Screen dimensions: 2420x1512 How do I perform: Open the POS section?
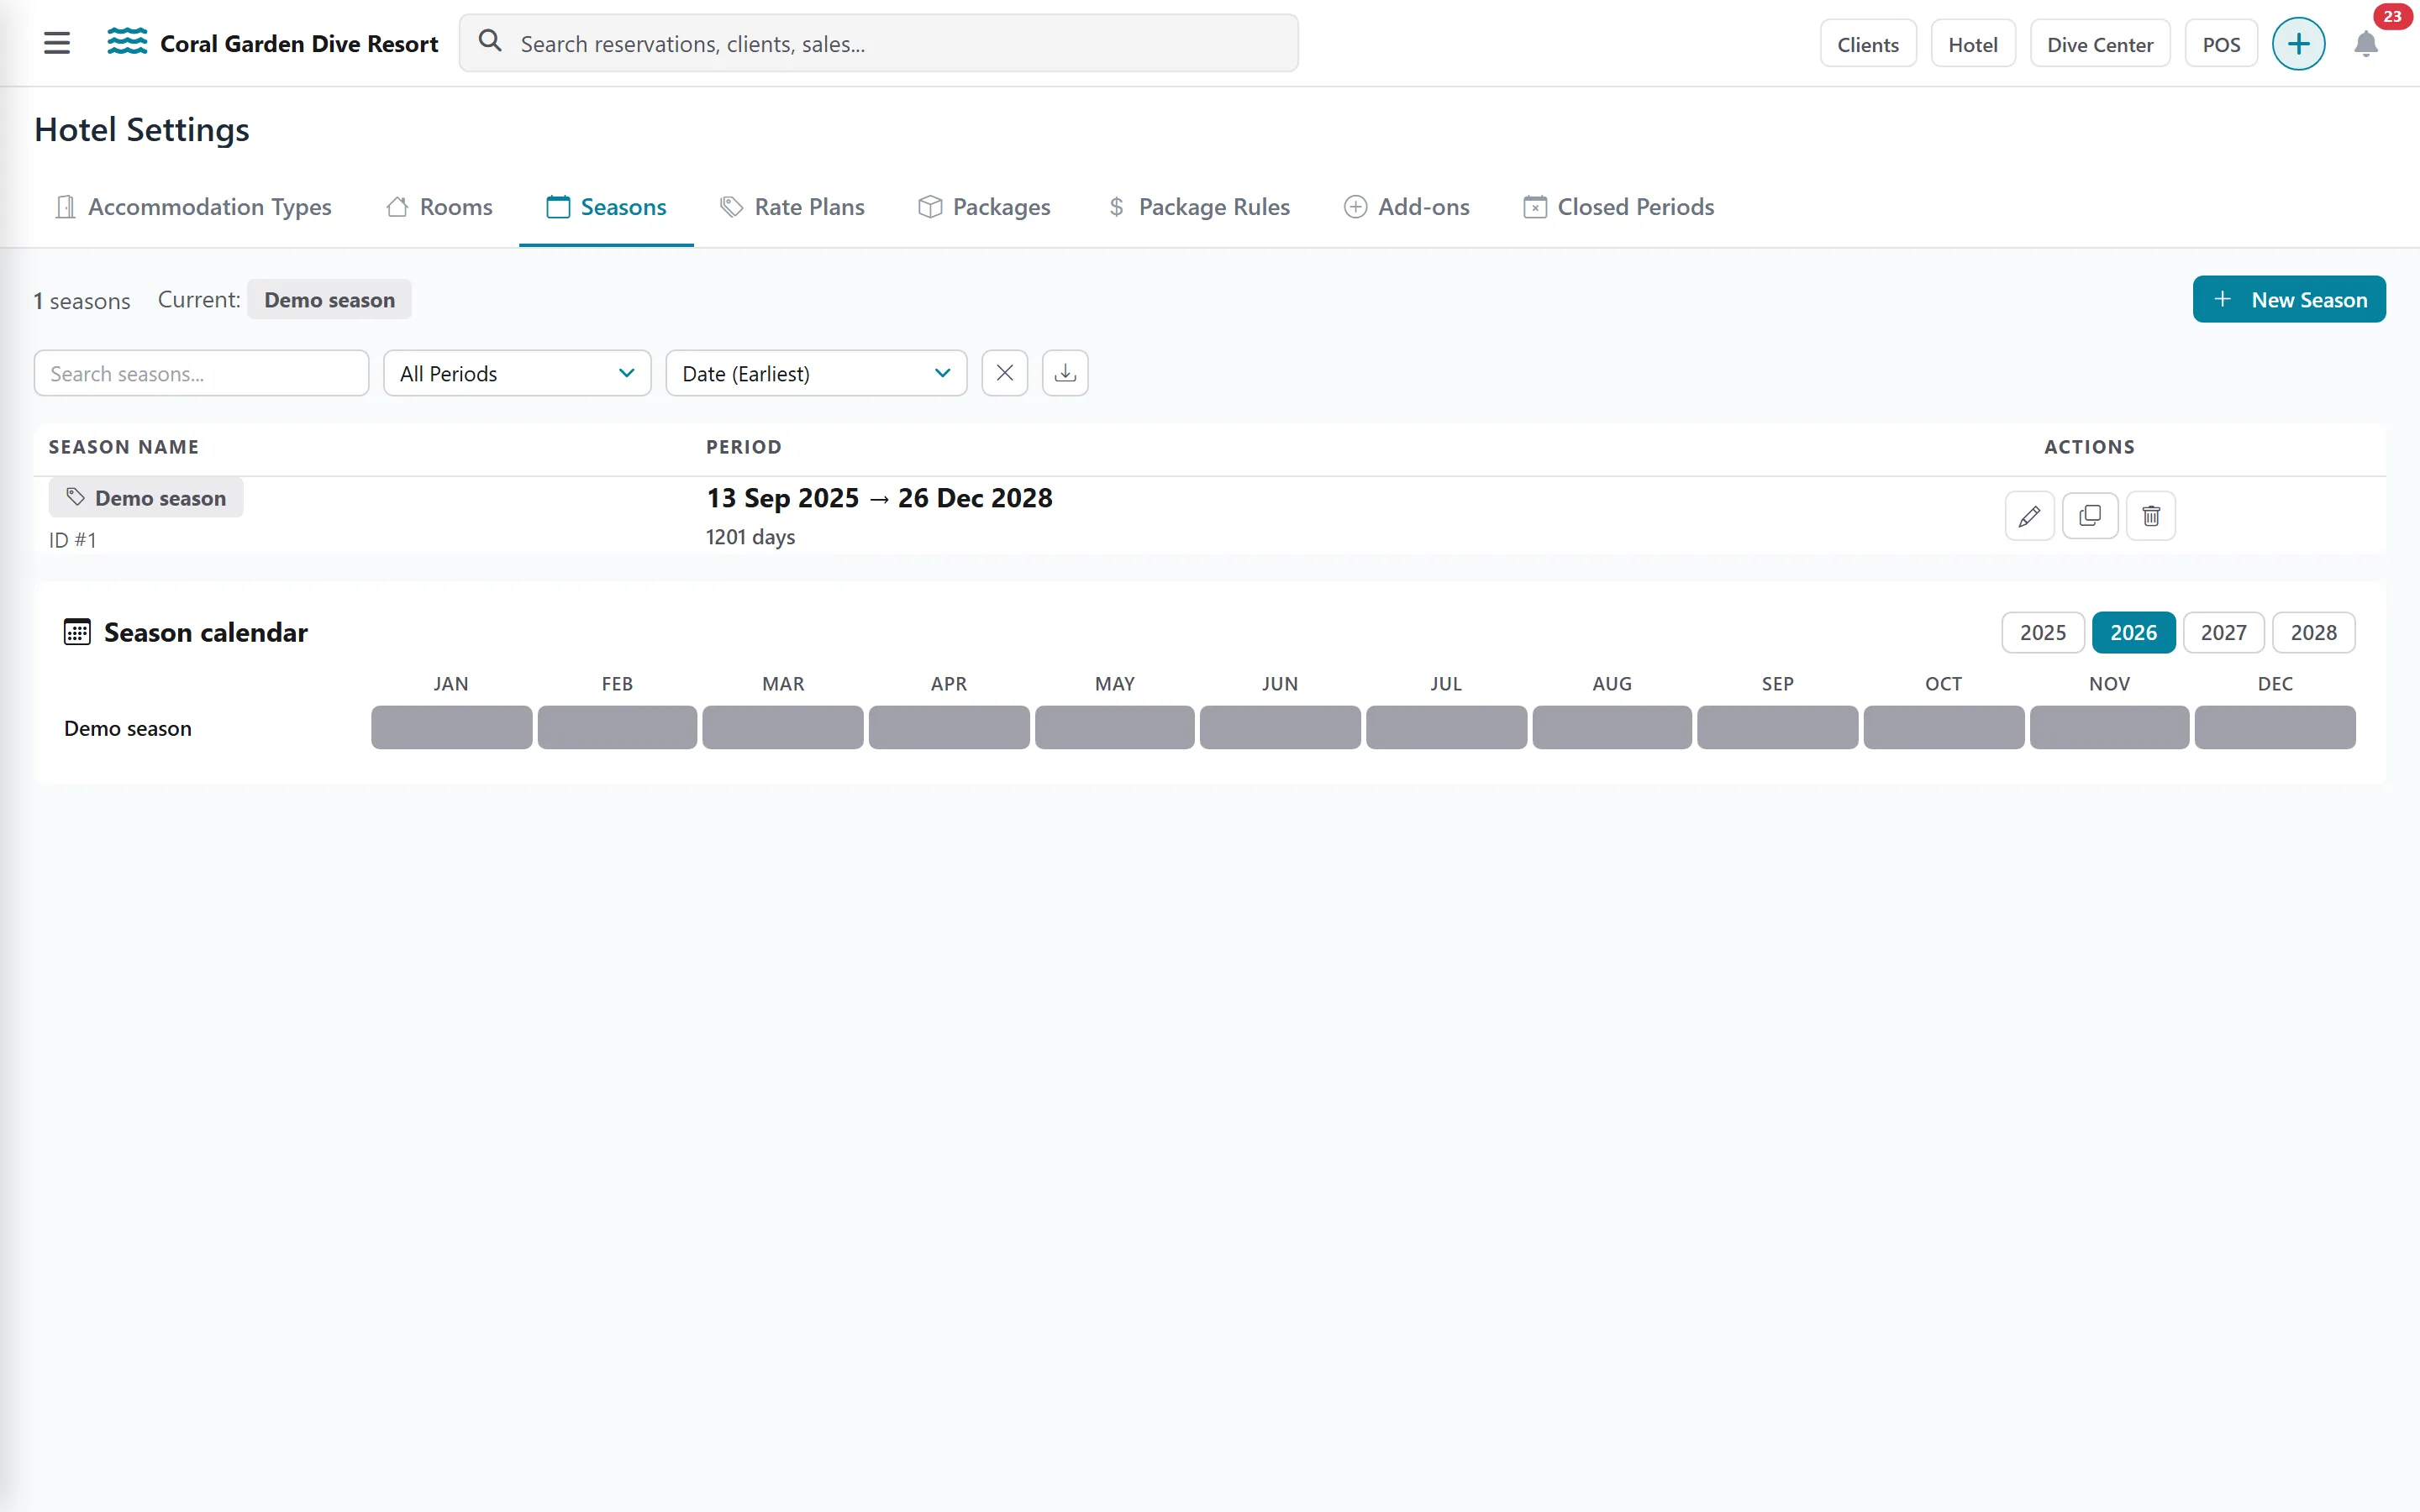pos(2221,44)
